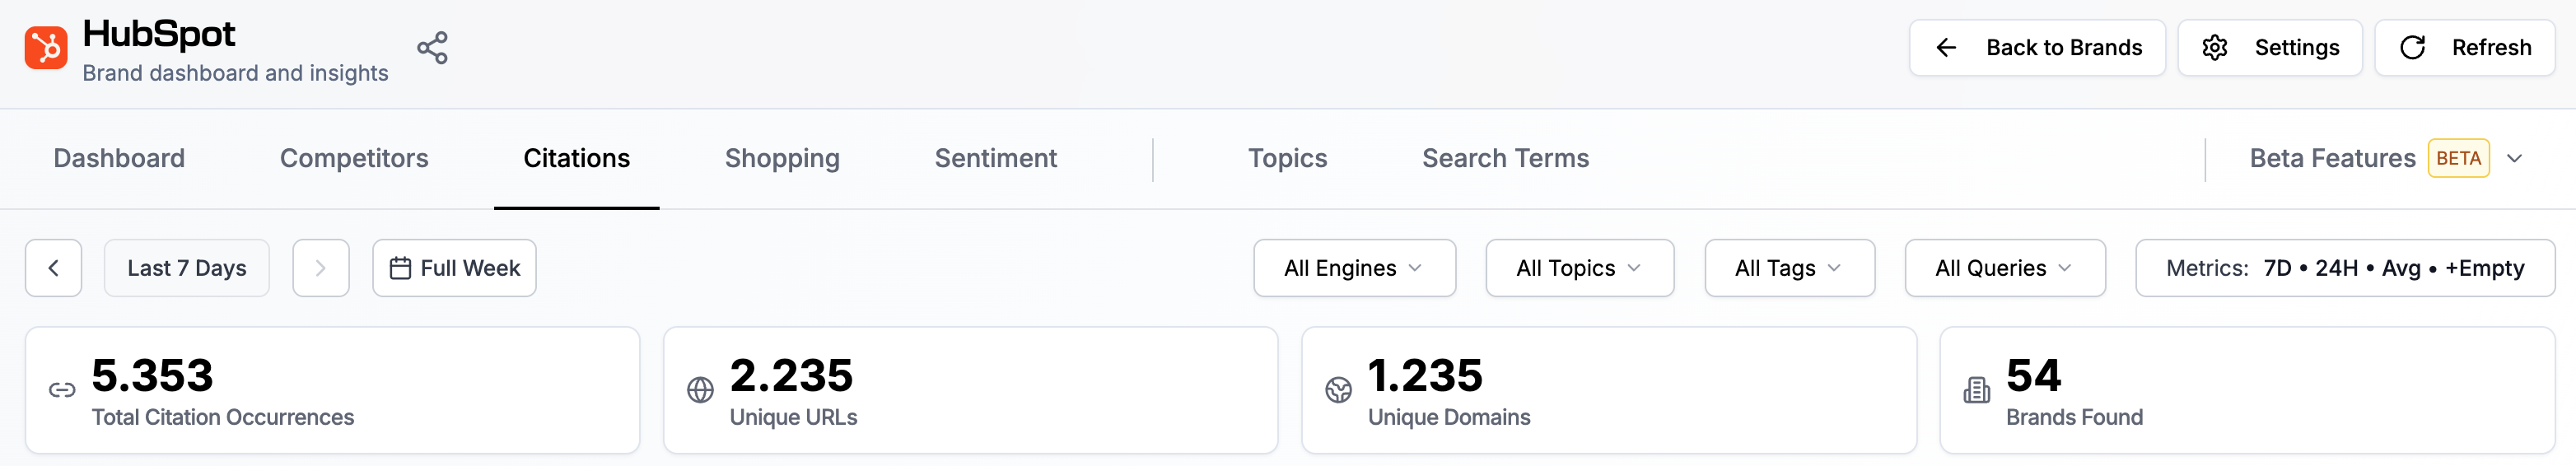Click the globe icon beside Unique Domains

point(1338,390)
